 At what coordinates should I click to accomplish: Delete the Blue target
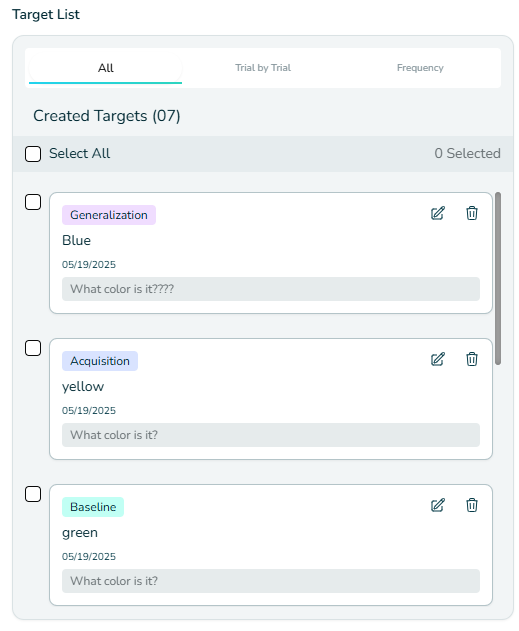472,213
